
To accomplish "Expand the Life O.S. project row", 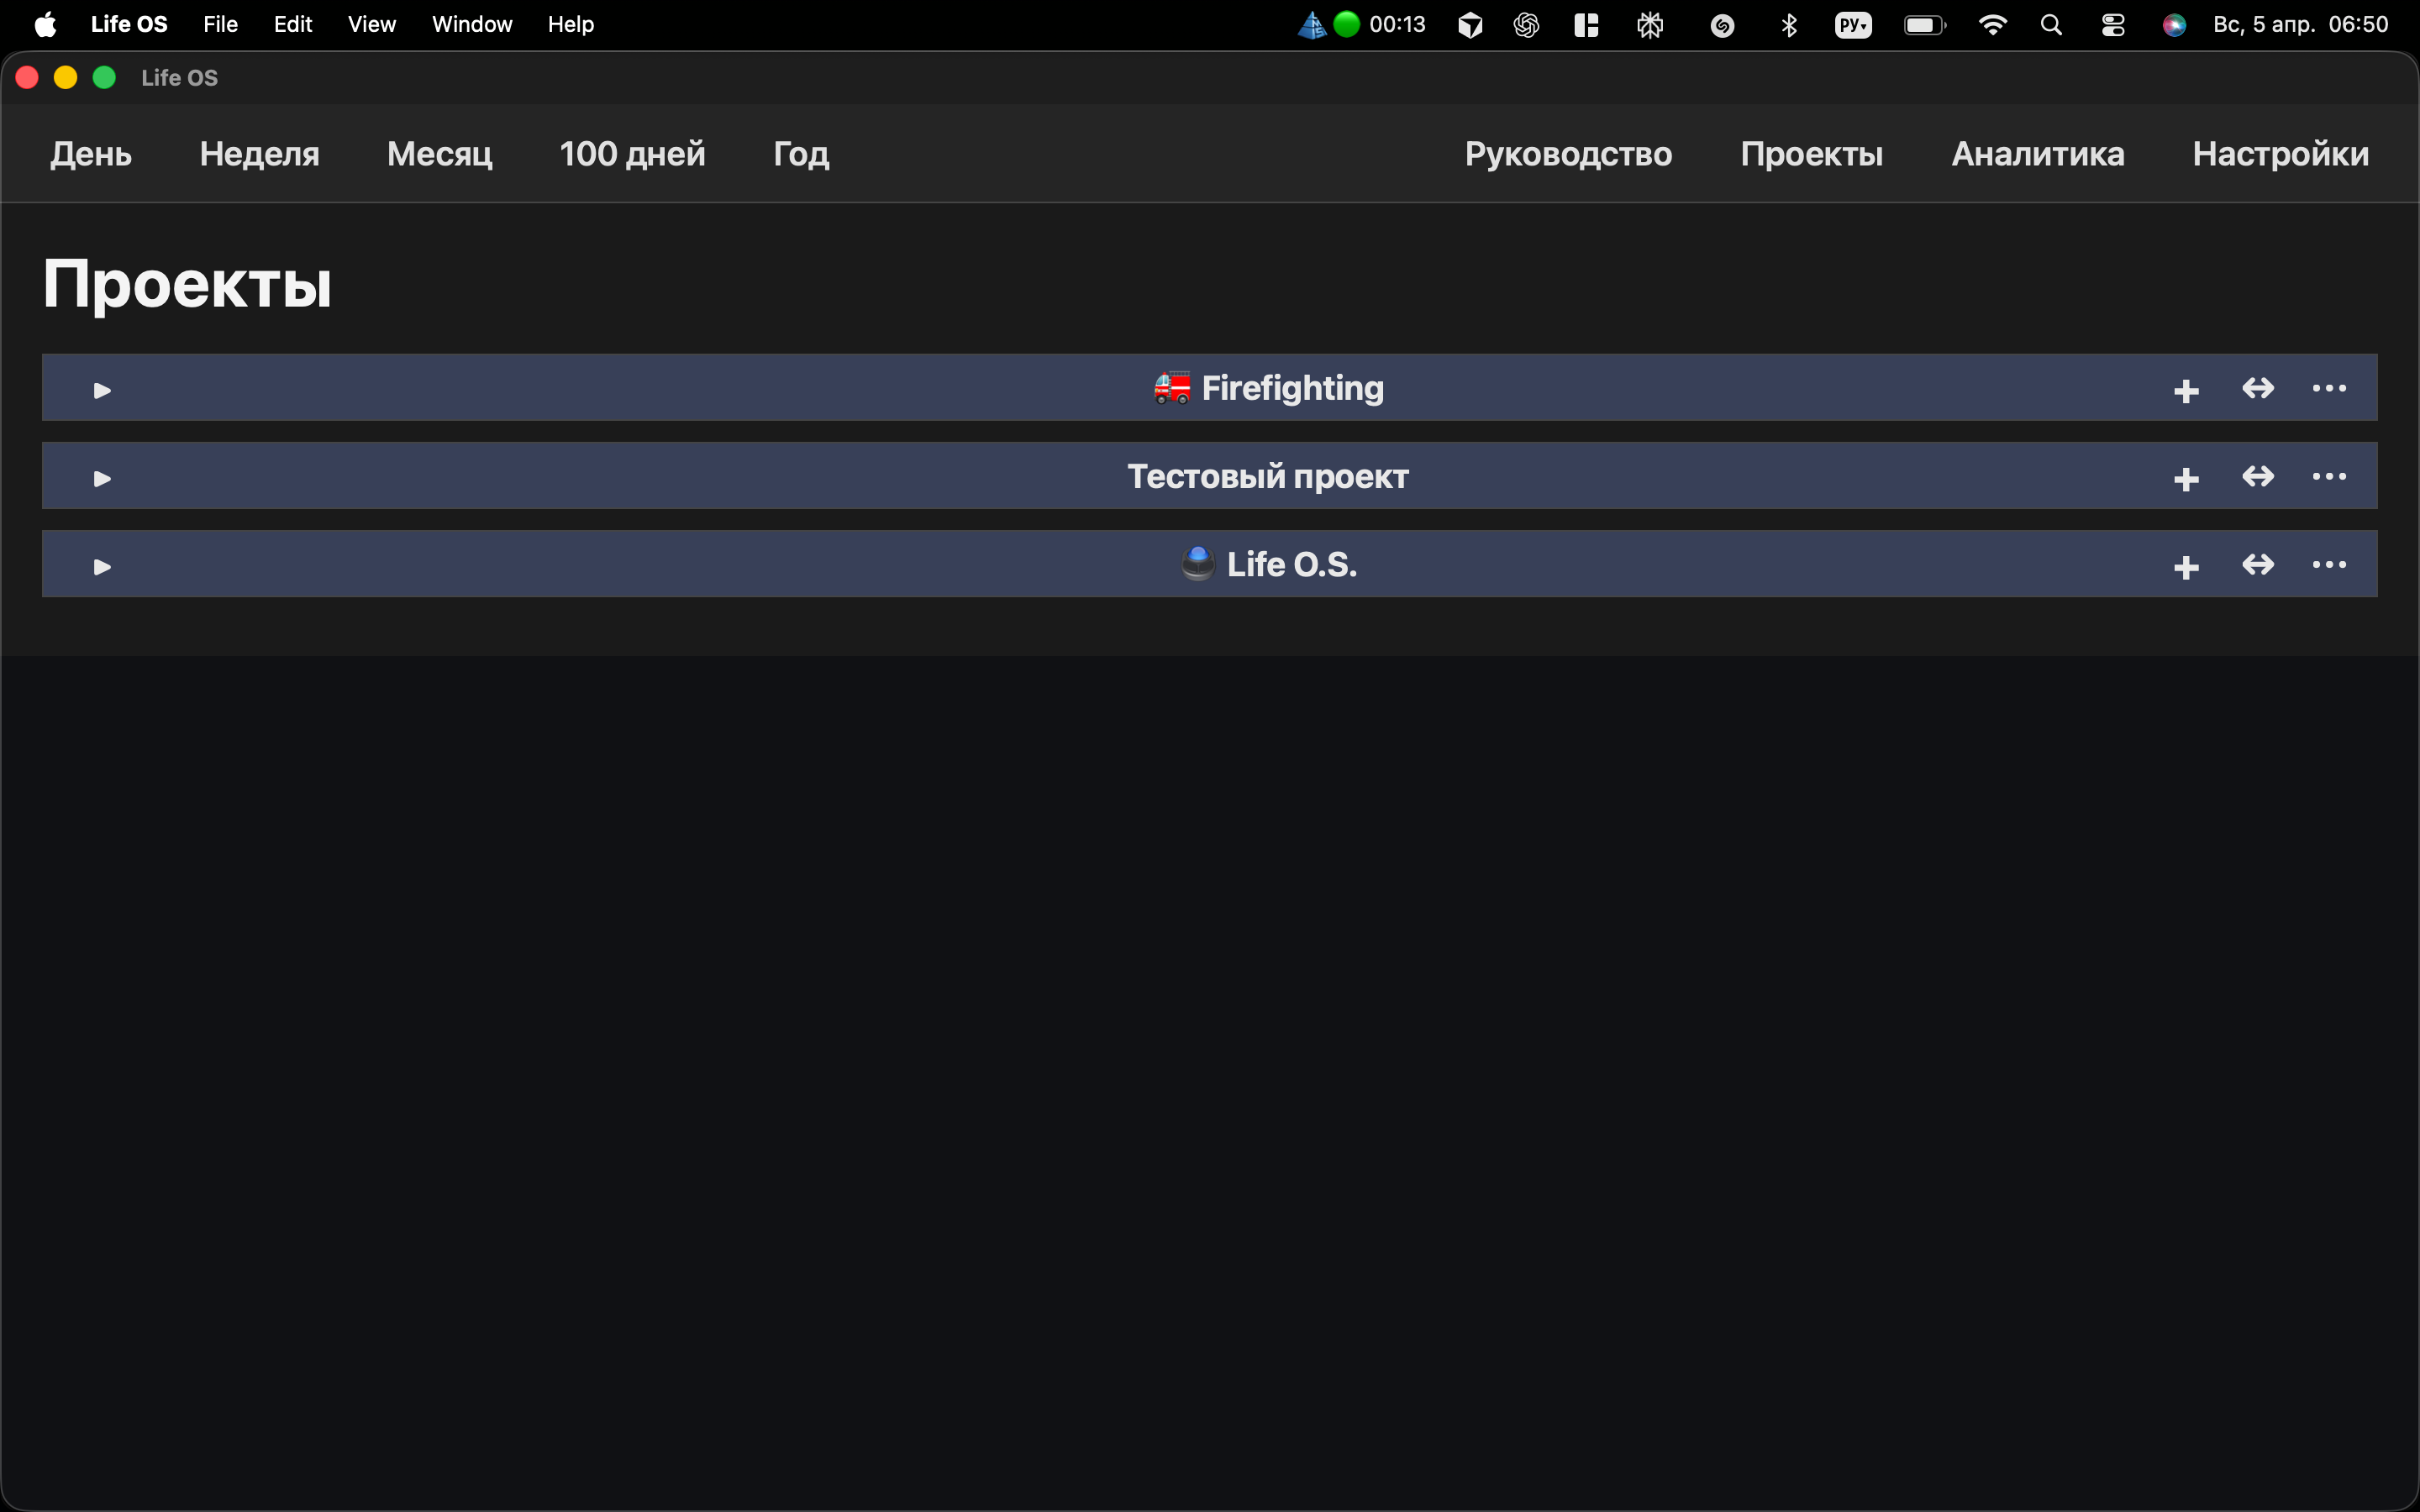I will (102, 567).
